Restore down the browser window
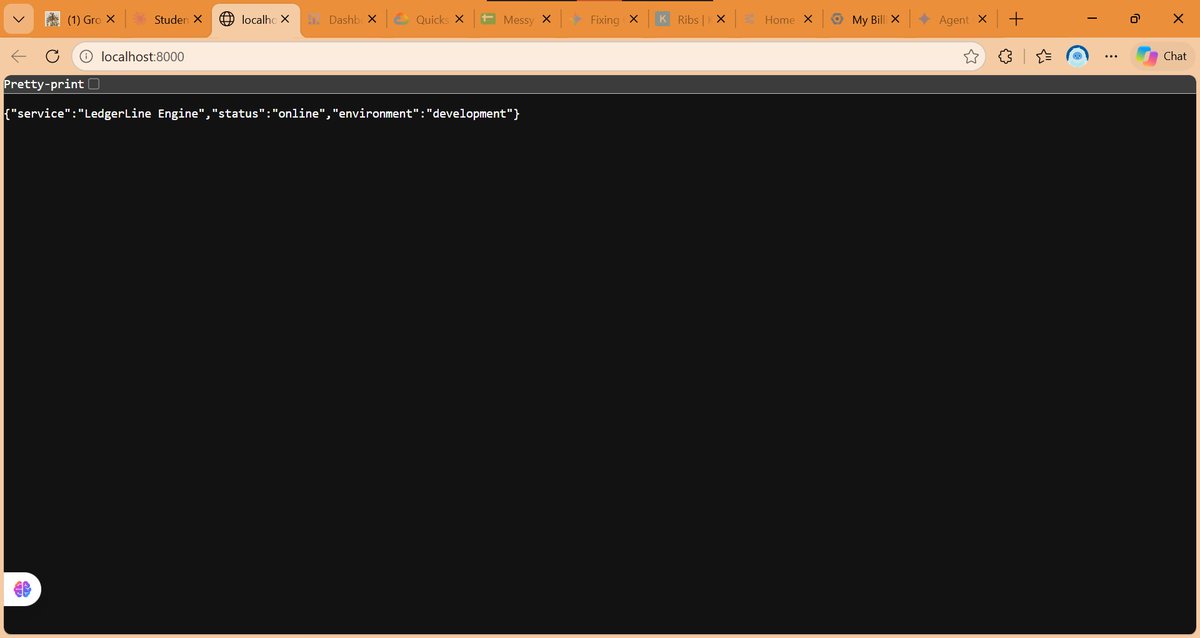This screenshot has height=638, width=1200. [1135, 18]
